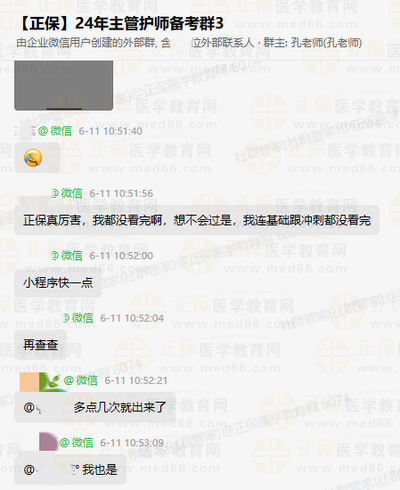400x490 pixels.
Task: Click the message starting '正保真厉害'
Action: (197, 220)
